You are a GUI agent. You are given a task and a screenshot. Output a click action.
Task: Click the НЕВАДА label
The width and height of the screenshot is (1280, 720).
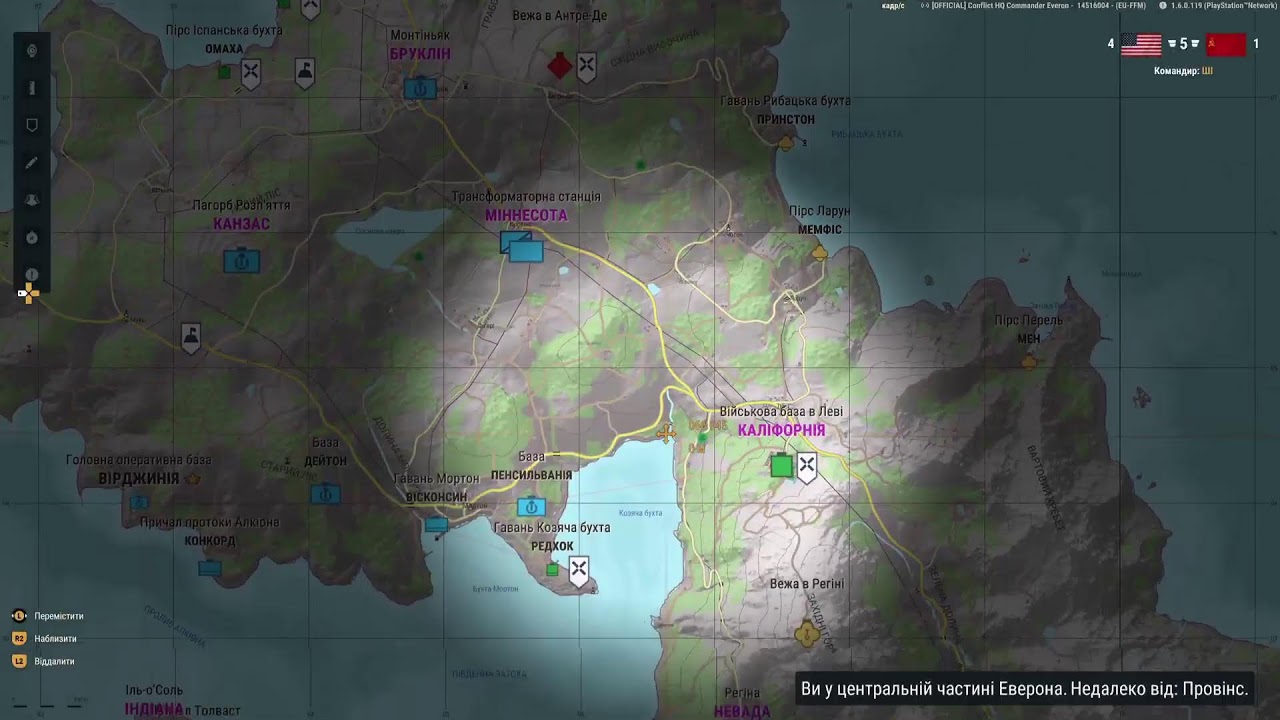pyautogui.click(x=742, y=711)
